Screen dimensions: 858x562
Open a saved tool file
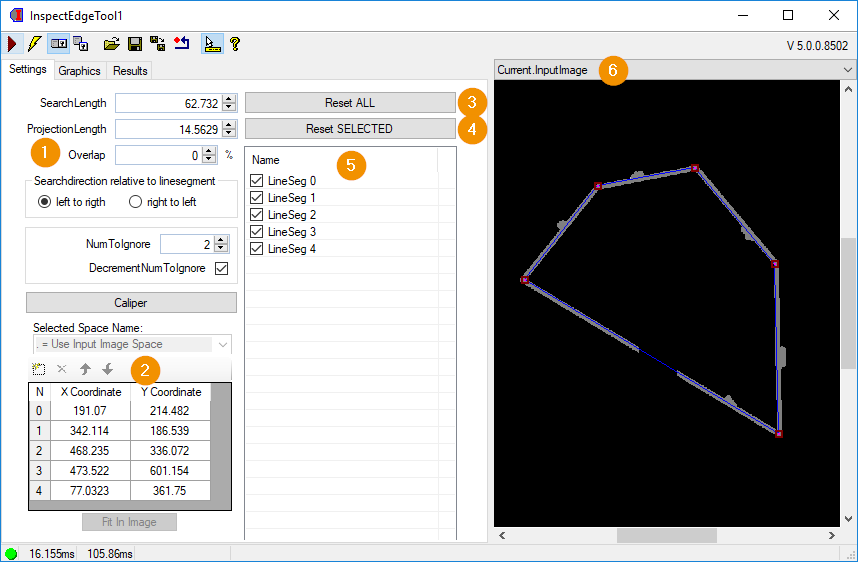112,44
